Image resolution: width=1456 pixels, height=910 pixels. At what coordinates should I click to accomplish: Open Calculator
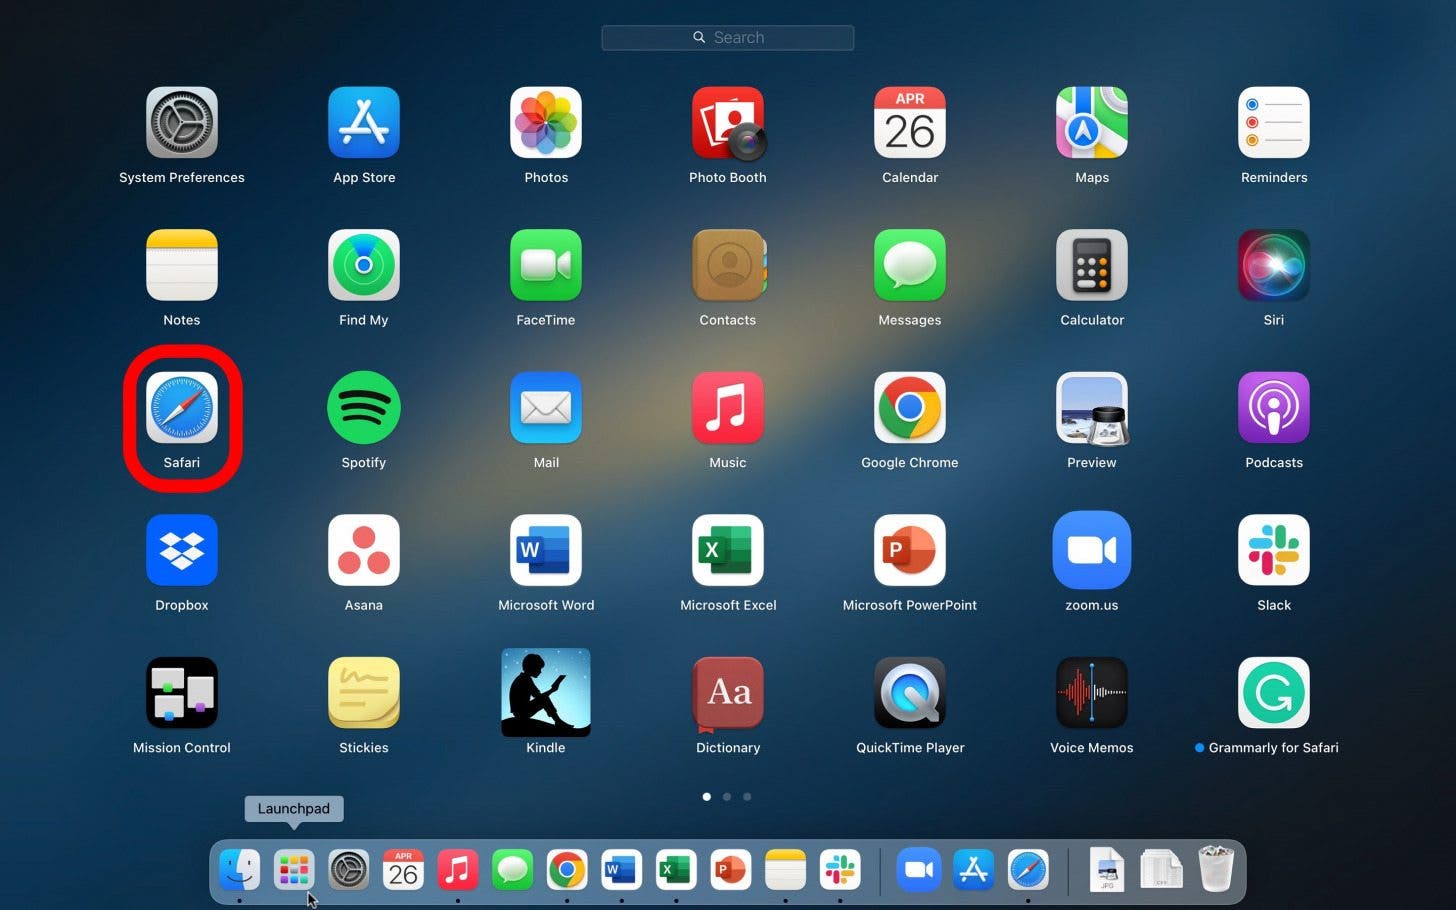point(1092,265)
